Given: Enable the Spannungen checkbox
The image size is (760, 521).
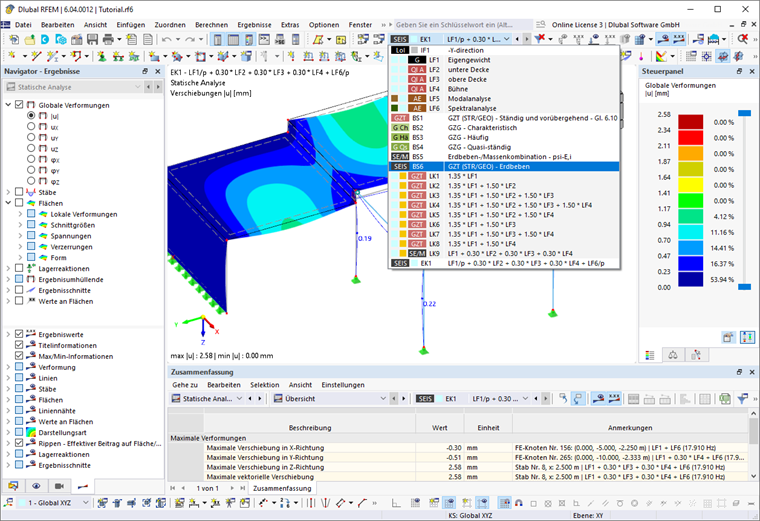Looking at the screenshot, I should click(x=31, y=236).
